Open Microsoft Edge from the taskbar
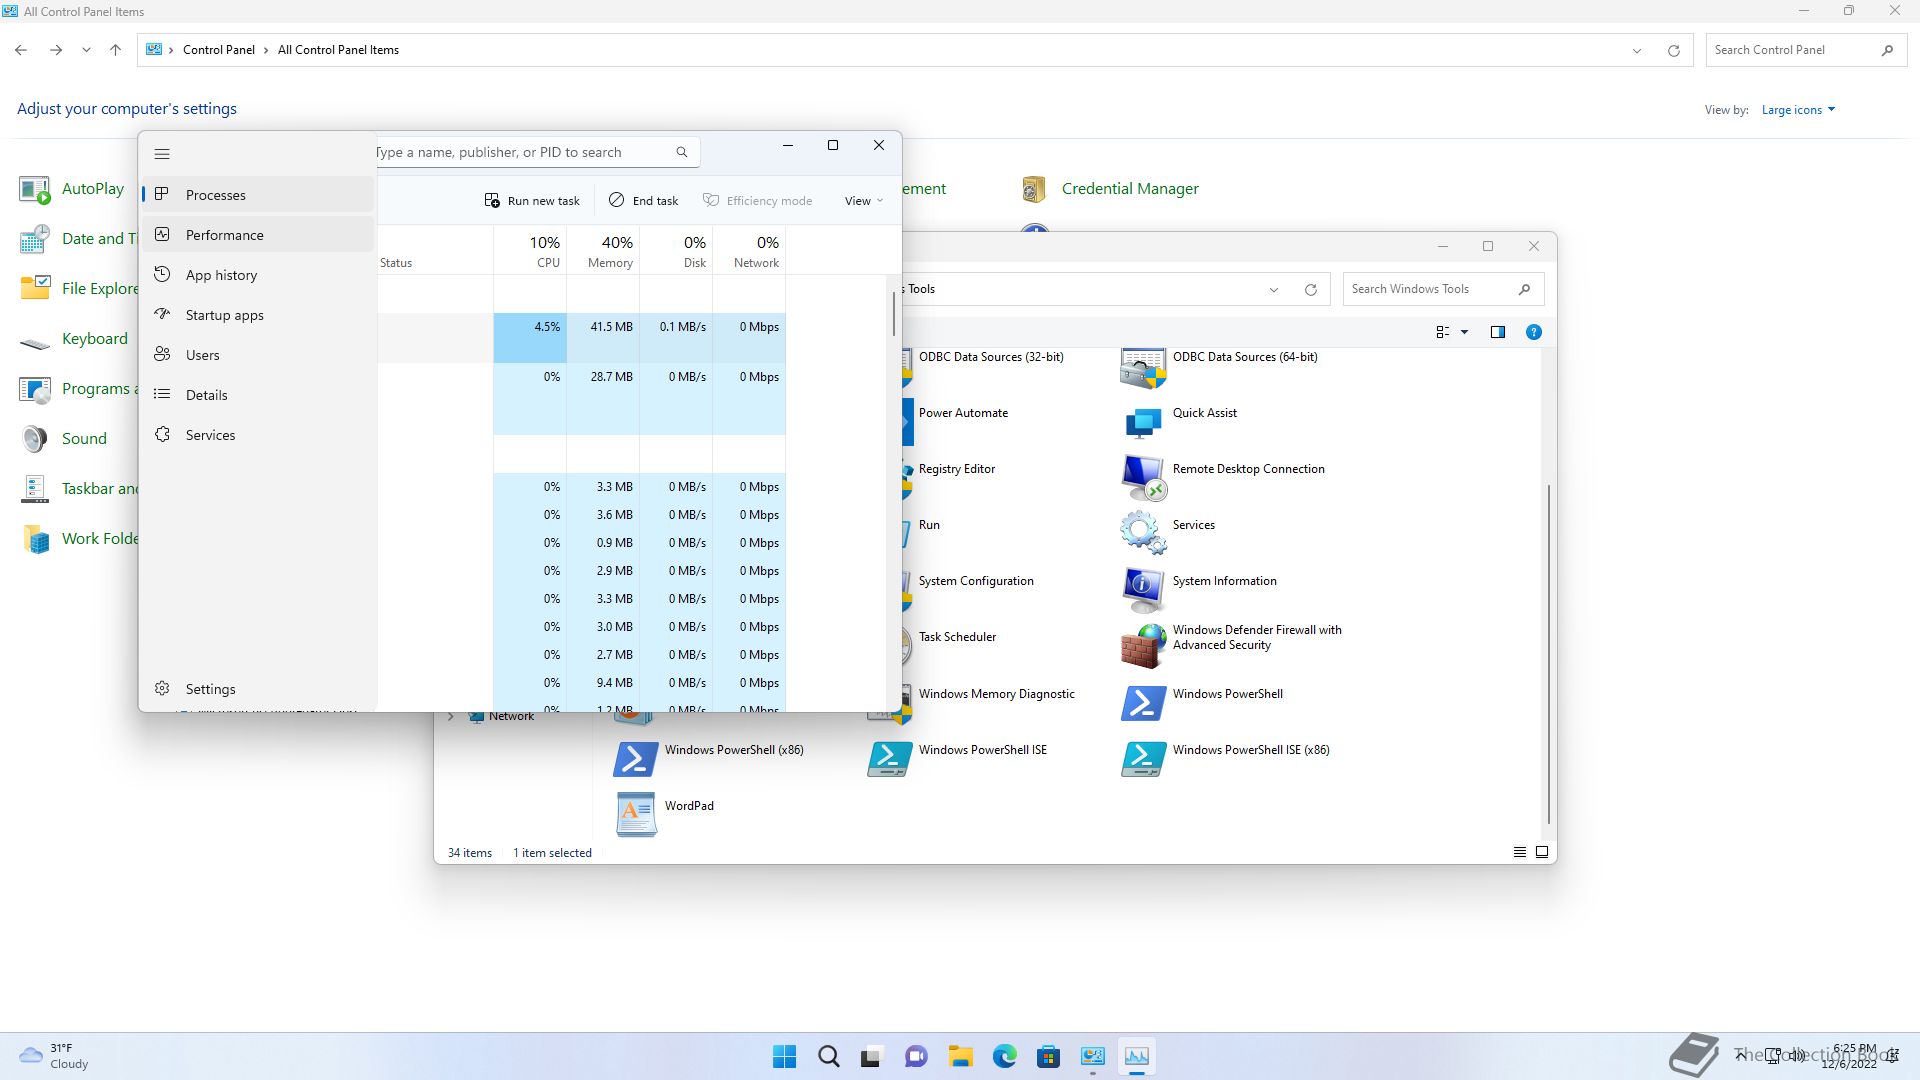Image resolution: width=1920 pixels, height=1080 pixels. pyautogui.click(x=1004, y=1056)
